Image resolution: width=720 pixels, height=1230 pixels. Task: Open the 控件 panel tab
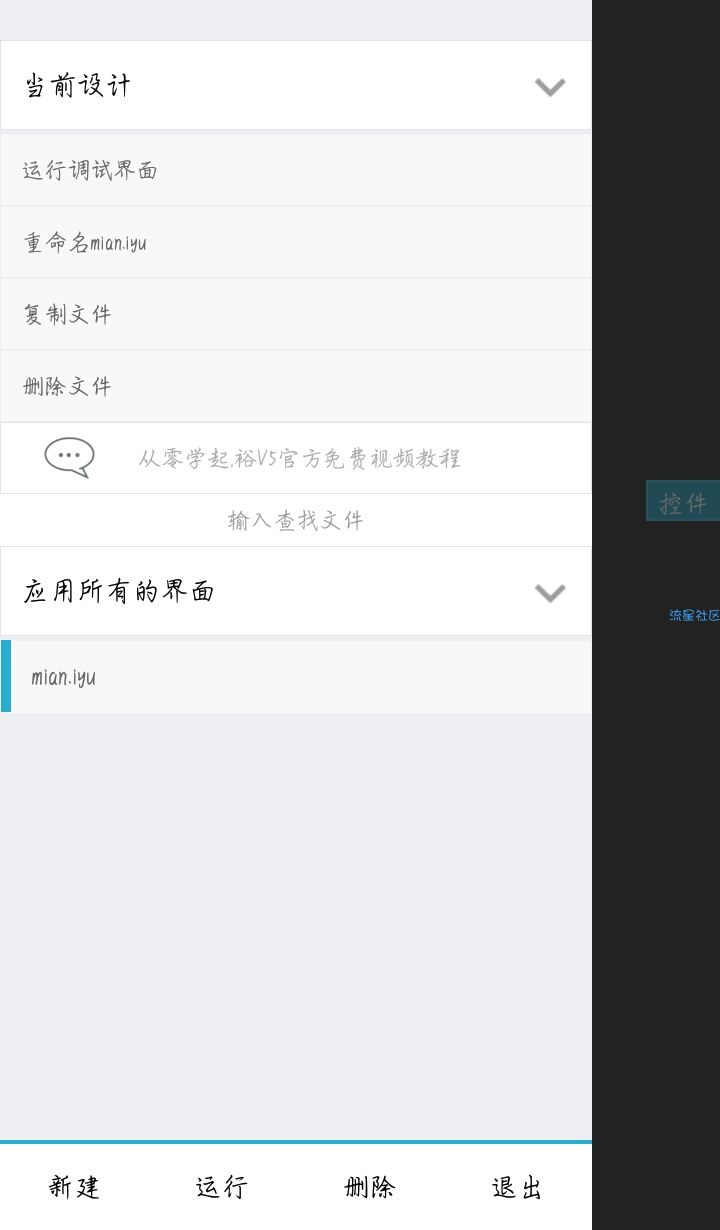click(x=683, y=501)
